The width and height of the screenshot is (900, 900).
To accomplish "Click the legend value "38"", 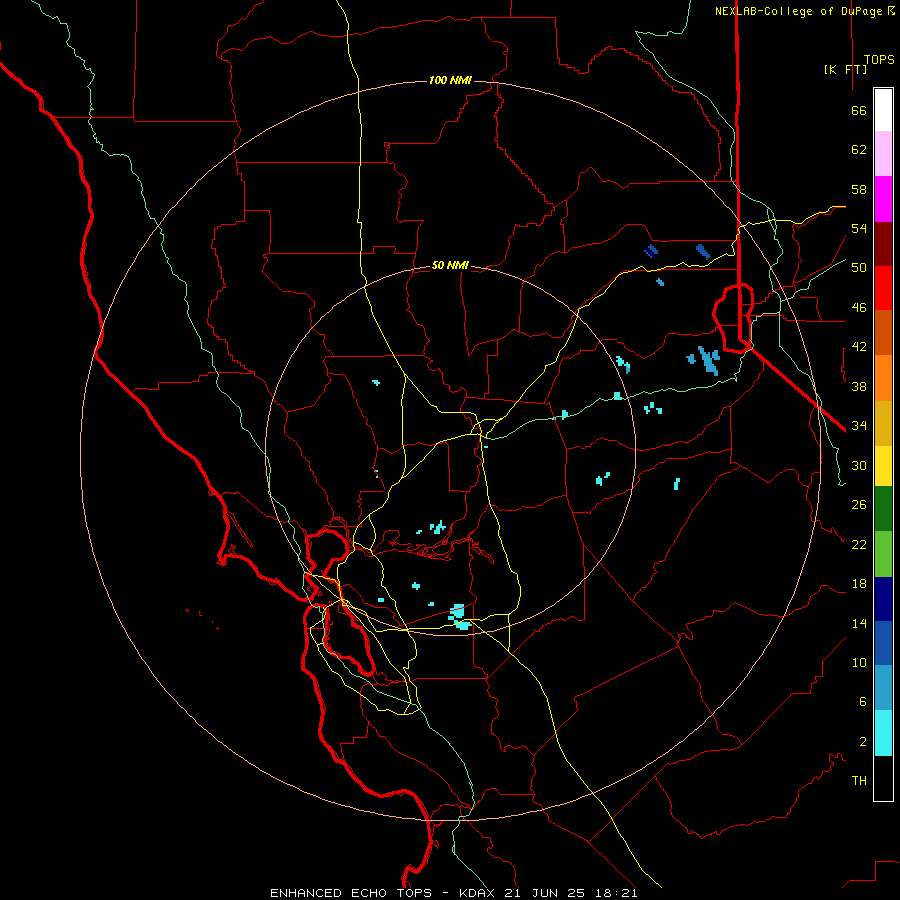I will [859, 386].
